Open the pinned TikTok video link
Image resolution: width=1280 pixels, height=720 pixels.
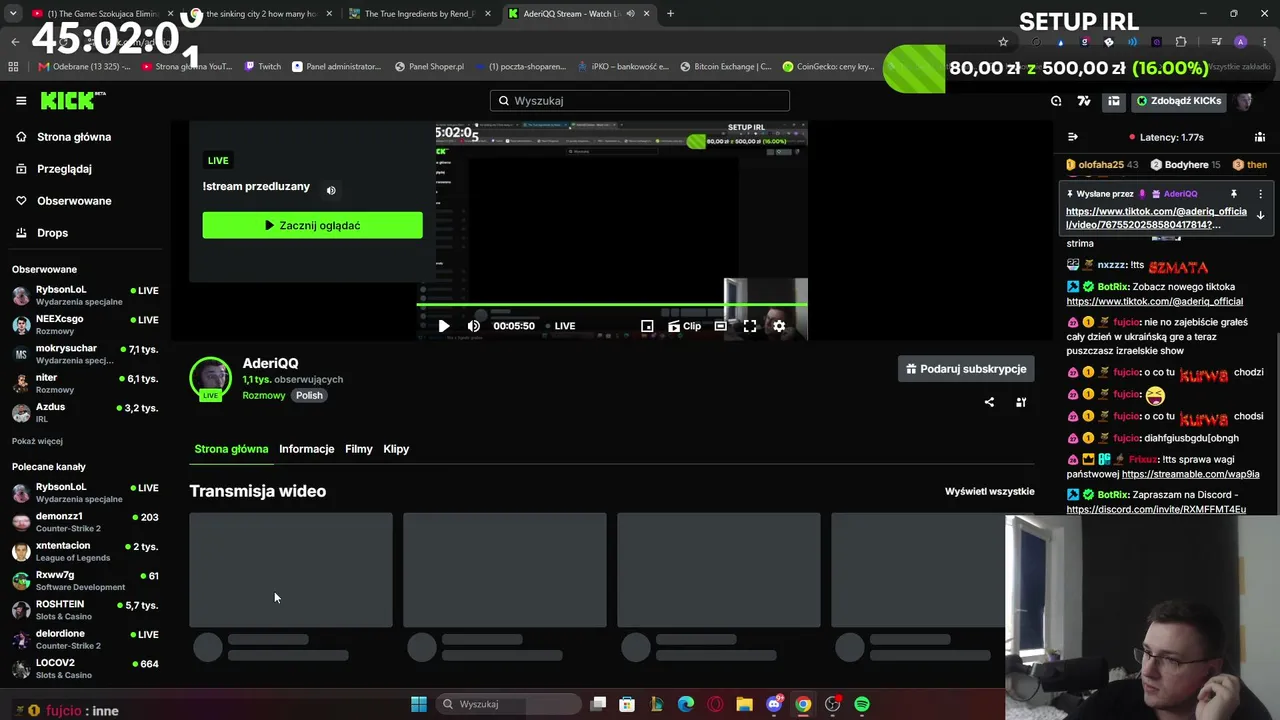1156,218
